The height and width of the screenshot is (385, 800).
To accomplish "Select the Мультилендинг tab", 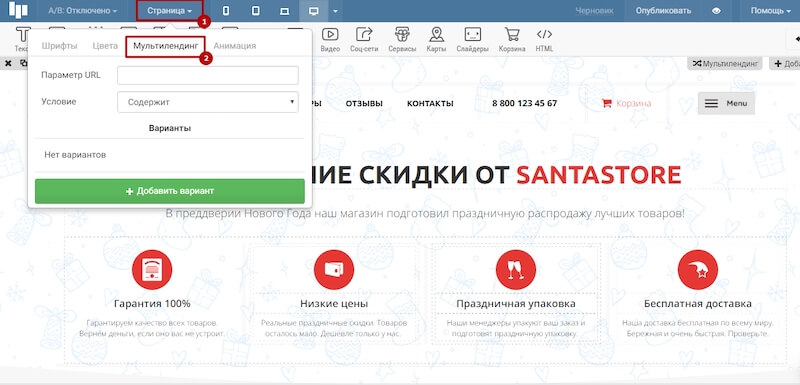I will pyautogui.click(x=165, y=46).
